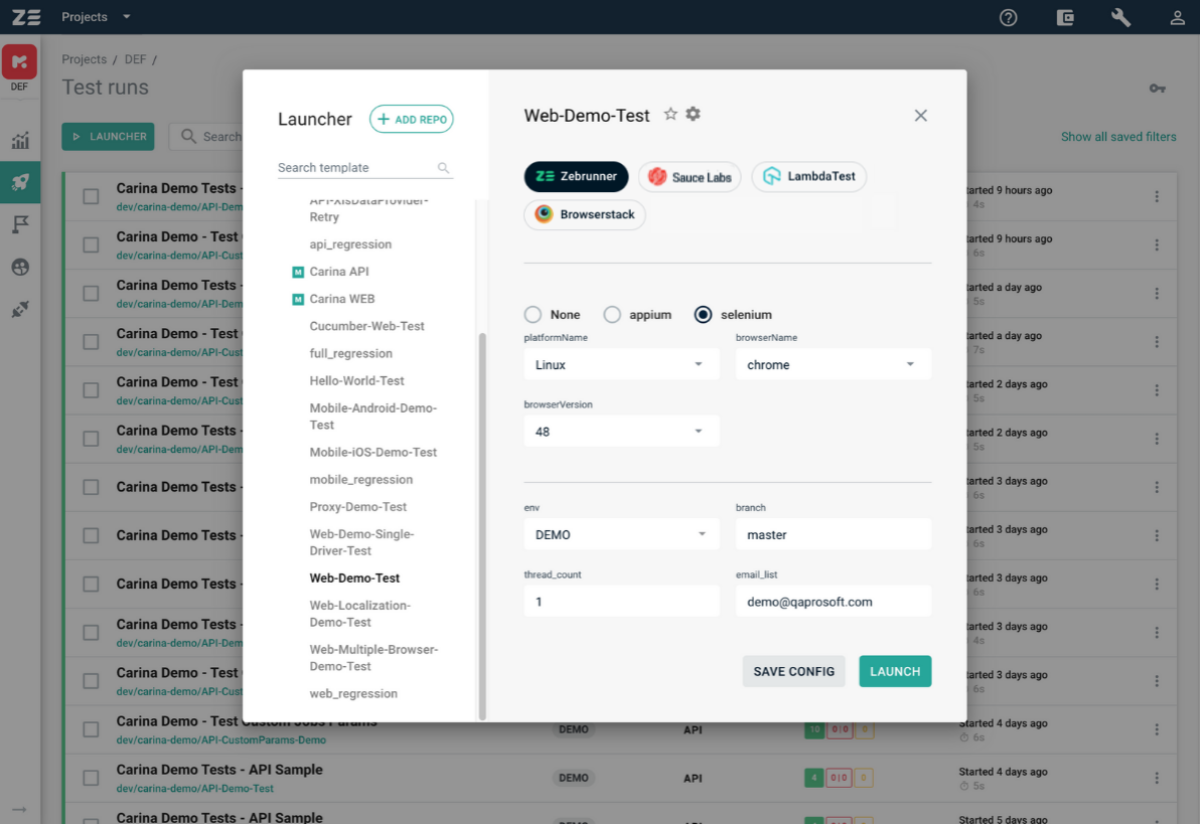Open three-dot menu for run started 4 days ago
The width and height of the screenshot is (1200, 824).
(1157, 729)
